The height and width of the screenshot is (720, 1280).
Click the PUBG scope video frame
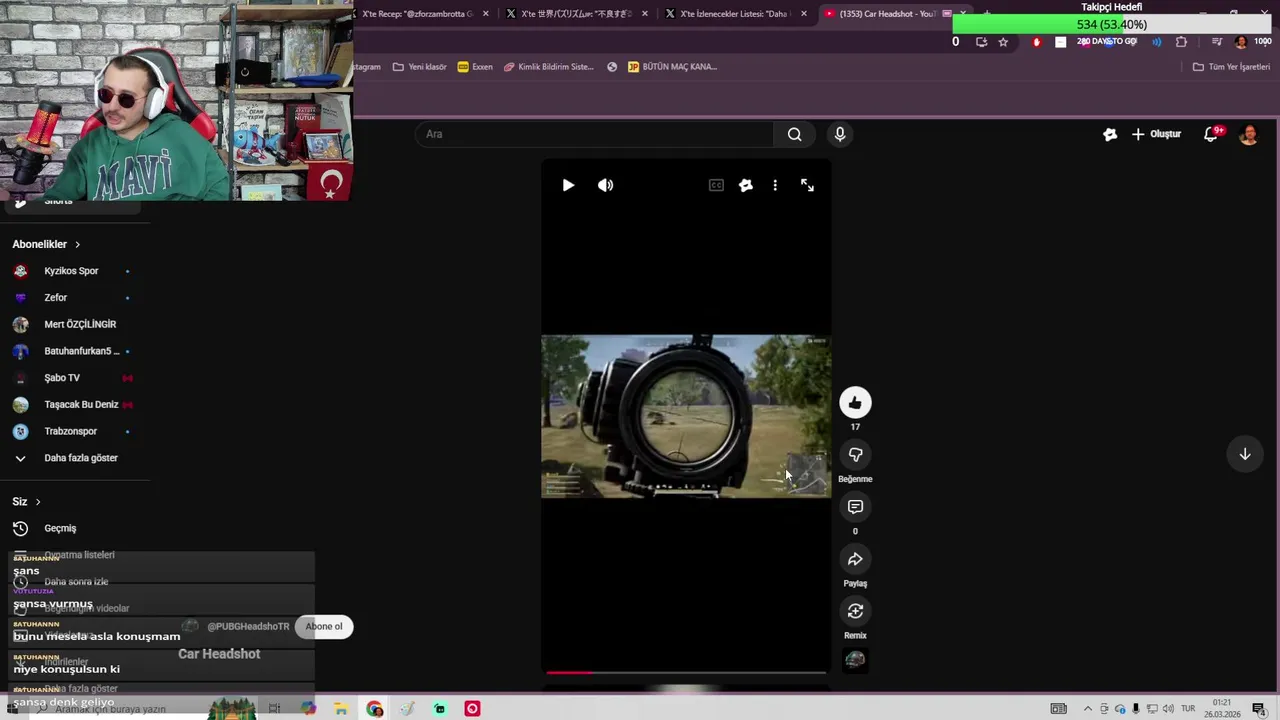pyautogui.click(x=686, y=416)
